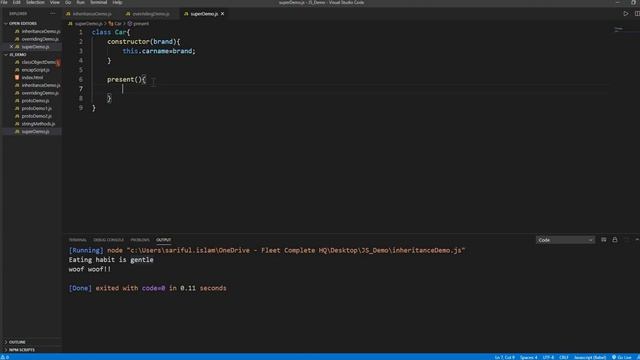Close the superDemo.js editor tab
This screenshot has width=640, height=360.
point(222,14)
